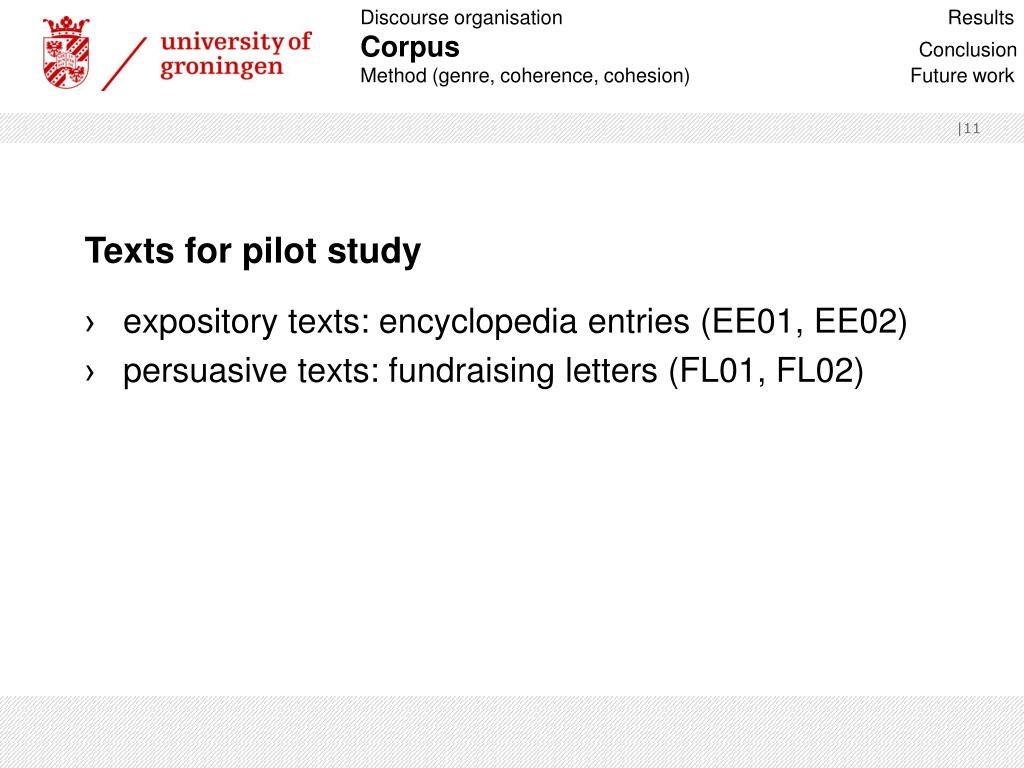Navigate to the Results section
The height and width of the screenshot is (768, 1024).
click(x=981, y=18)
